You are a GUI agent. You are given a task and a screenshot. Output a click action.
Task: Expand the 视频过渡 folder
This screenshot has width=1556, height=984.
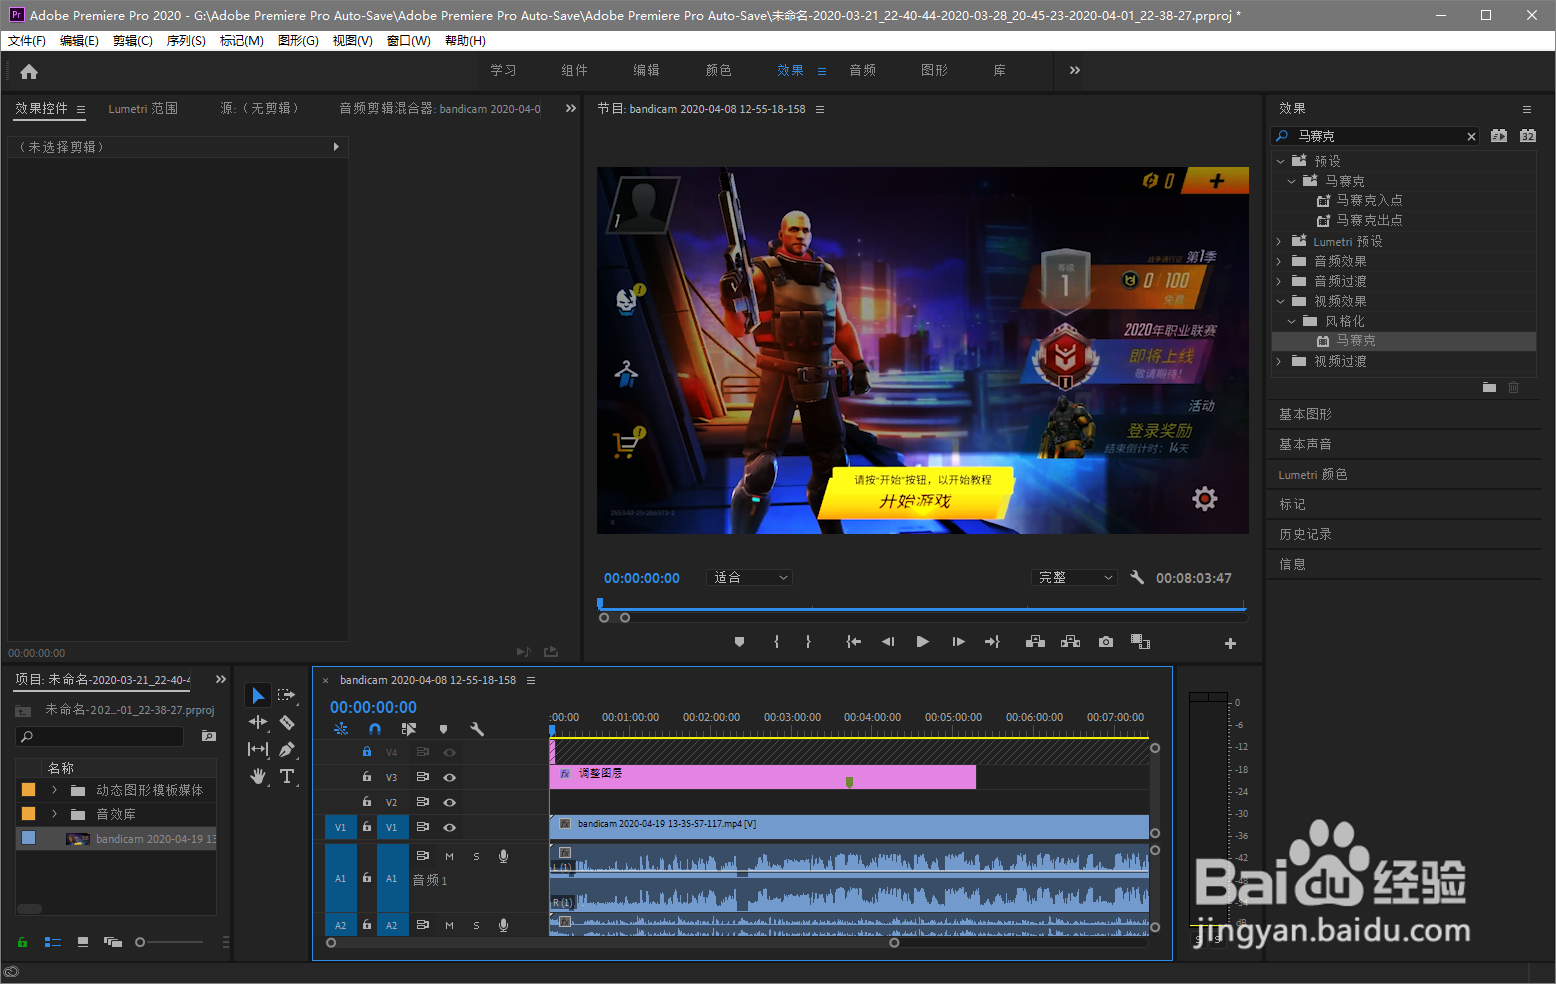1279,361
